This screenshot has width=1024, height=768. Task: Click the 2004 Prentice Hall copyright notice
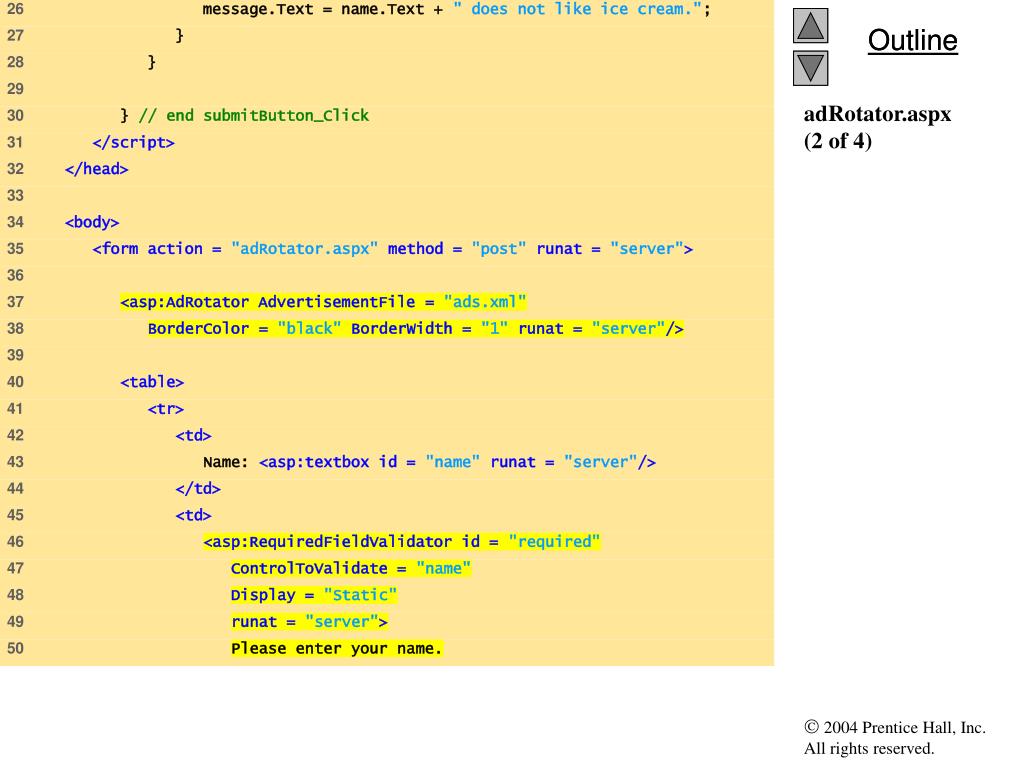tap(894, 728)
